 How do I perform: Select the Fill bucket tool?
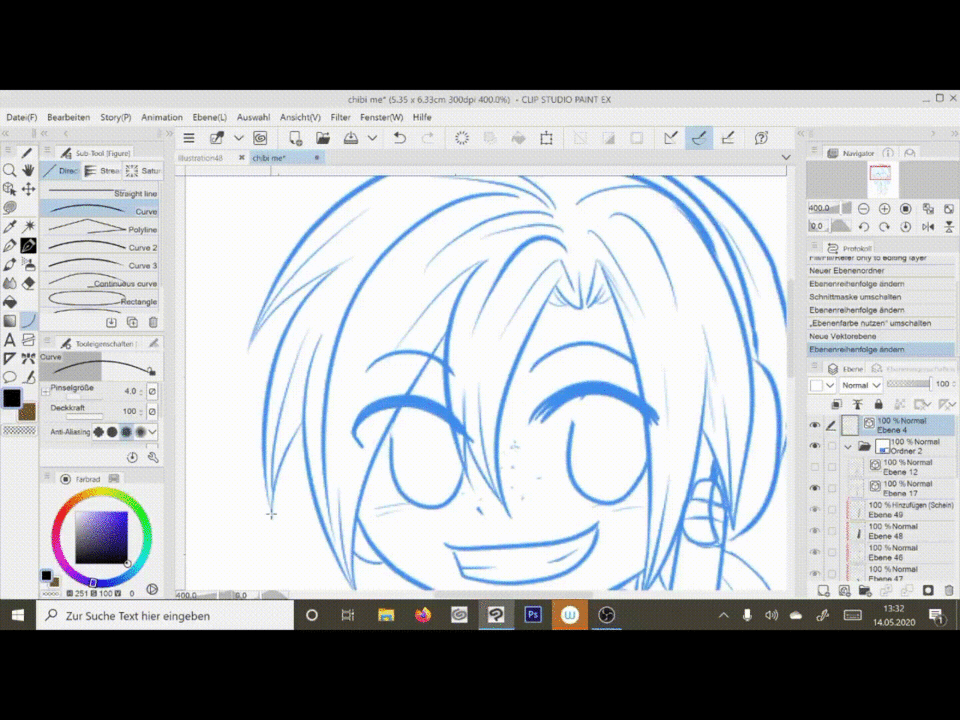(x=10, y=302)
